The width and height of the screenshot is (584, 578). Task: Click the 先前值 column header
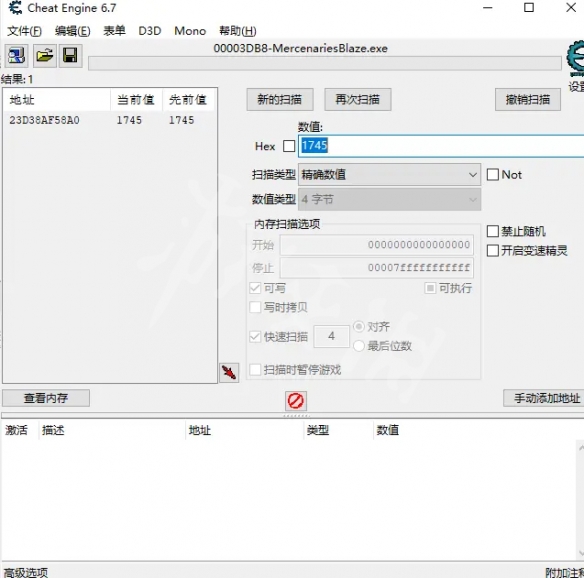click(x=188, y=100)
